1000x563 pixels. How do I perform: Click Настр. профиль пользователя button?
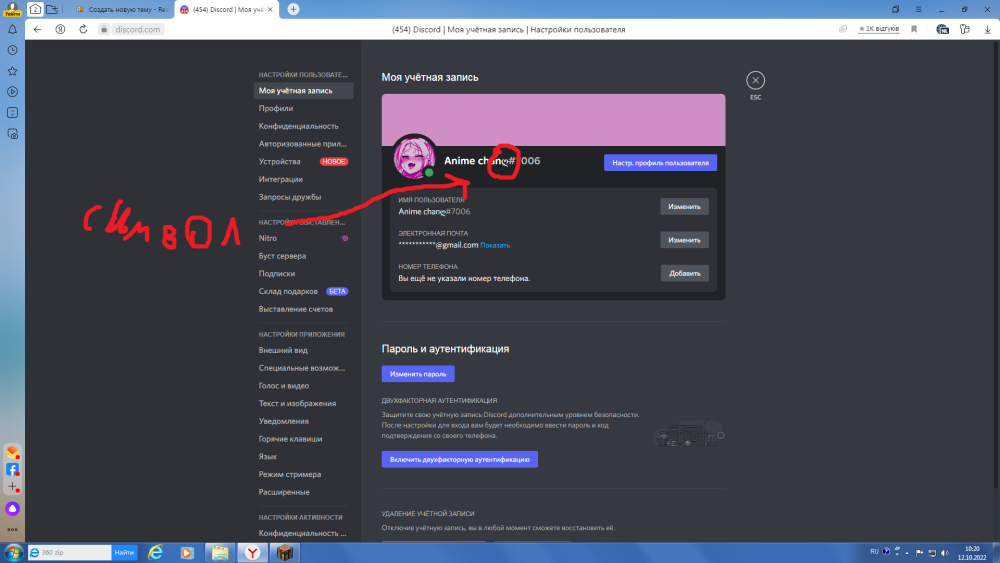click(x=660, y=163)
